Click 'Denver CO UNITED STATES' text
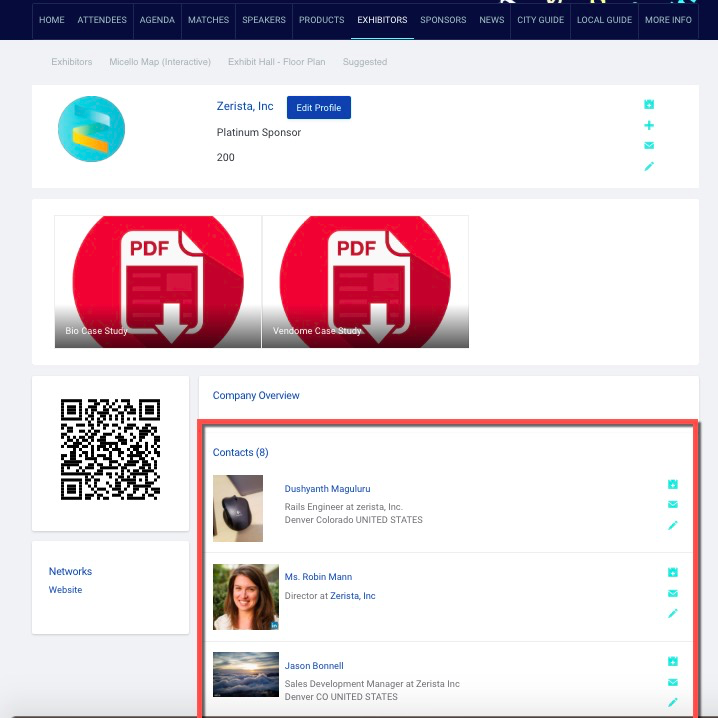This screenshot has height=718, width=718. pyautogui.click(x=341, y=697)
